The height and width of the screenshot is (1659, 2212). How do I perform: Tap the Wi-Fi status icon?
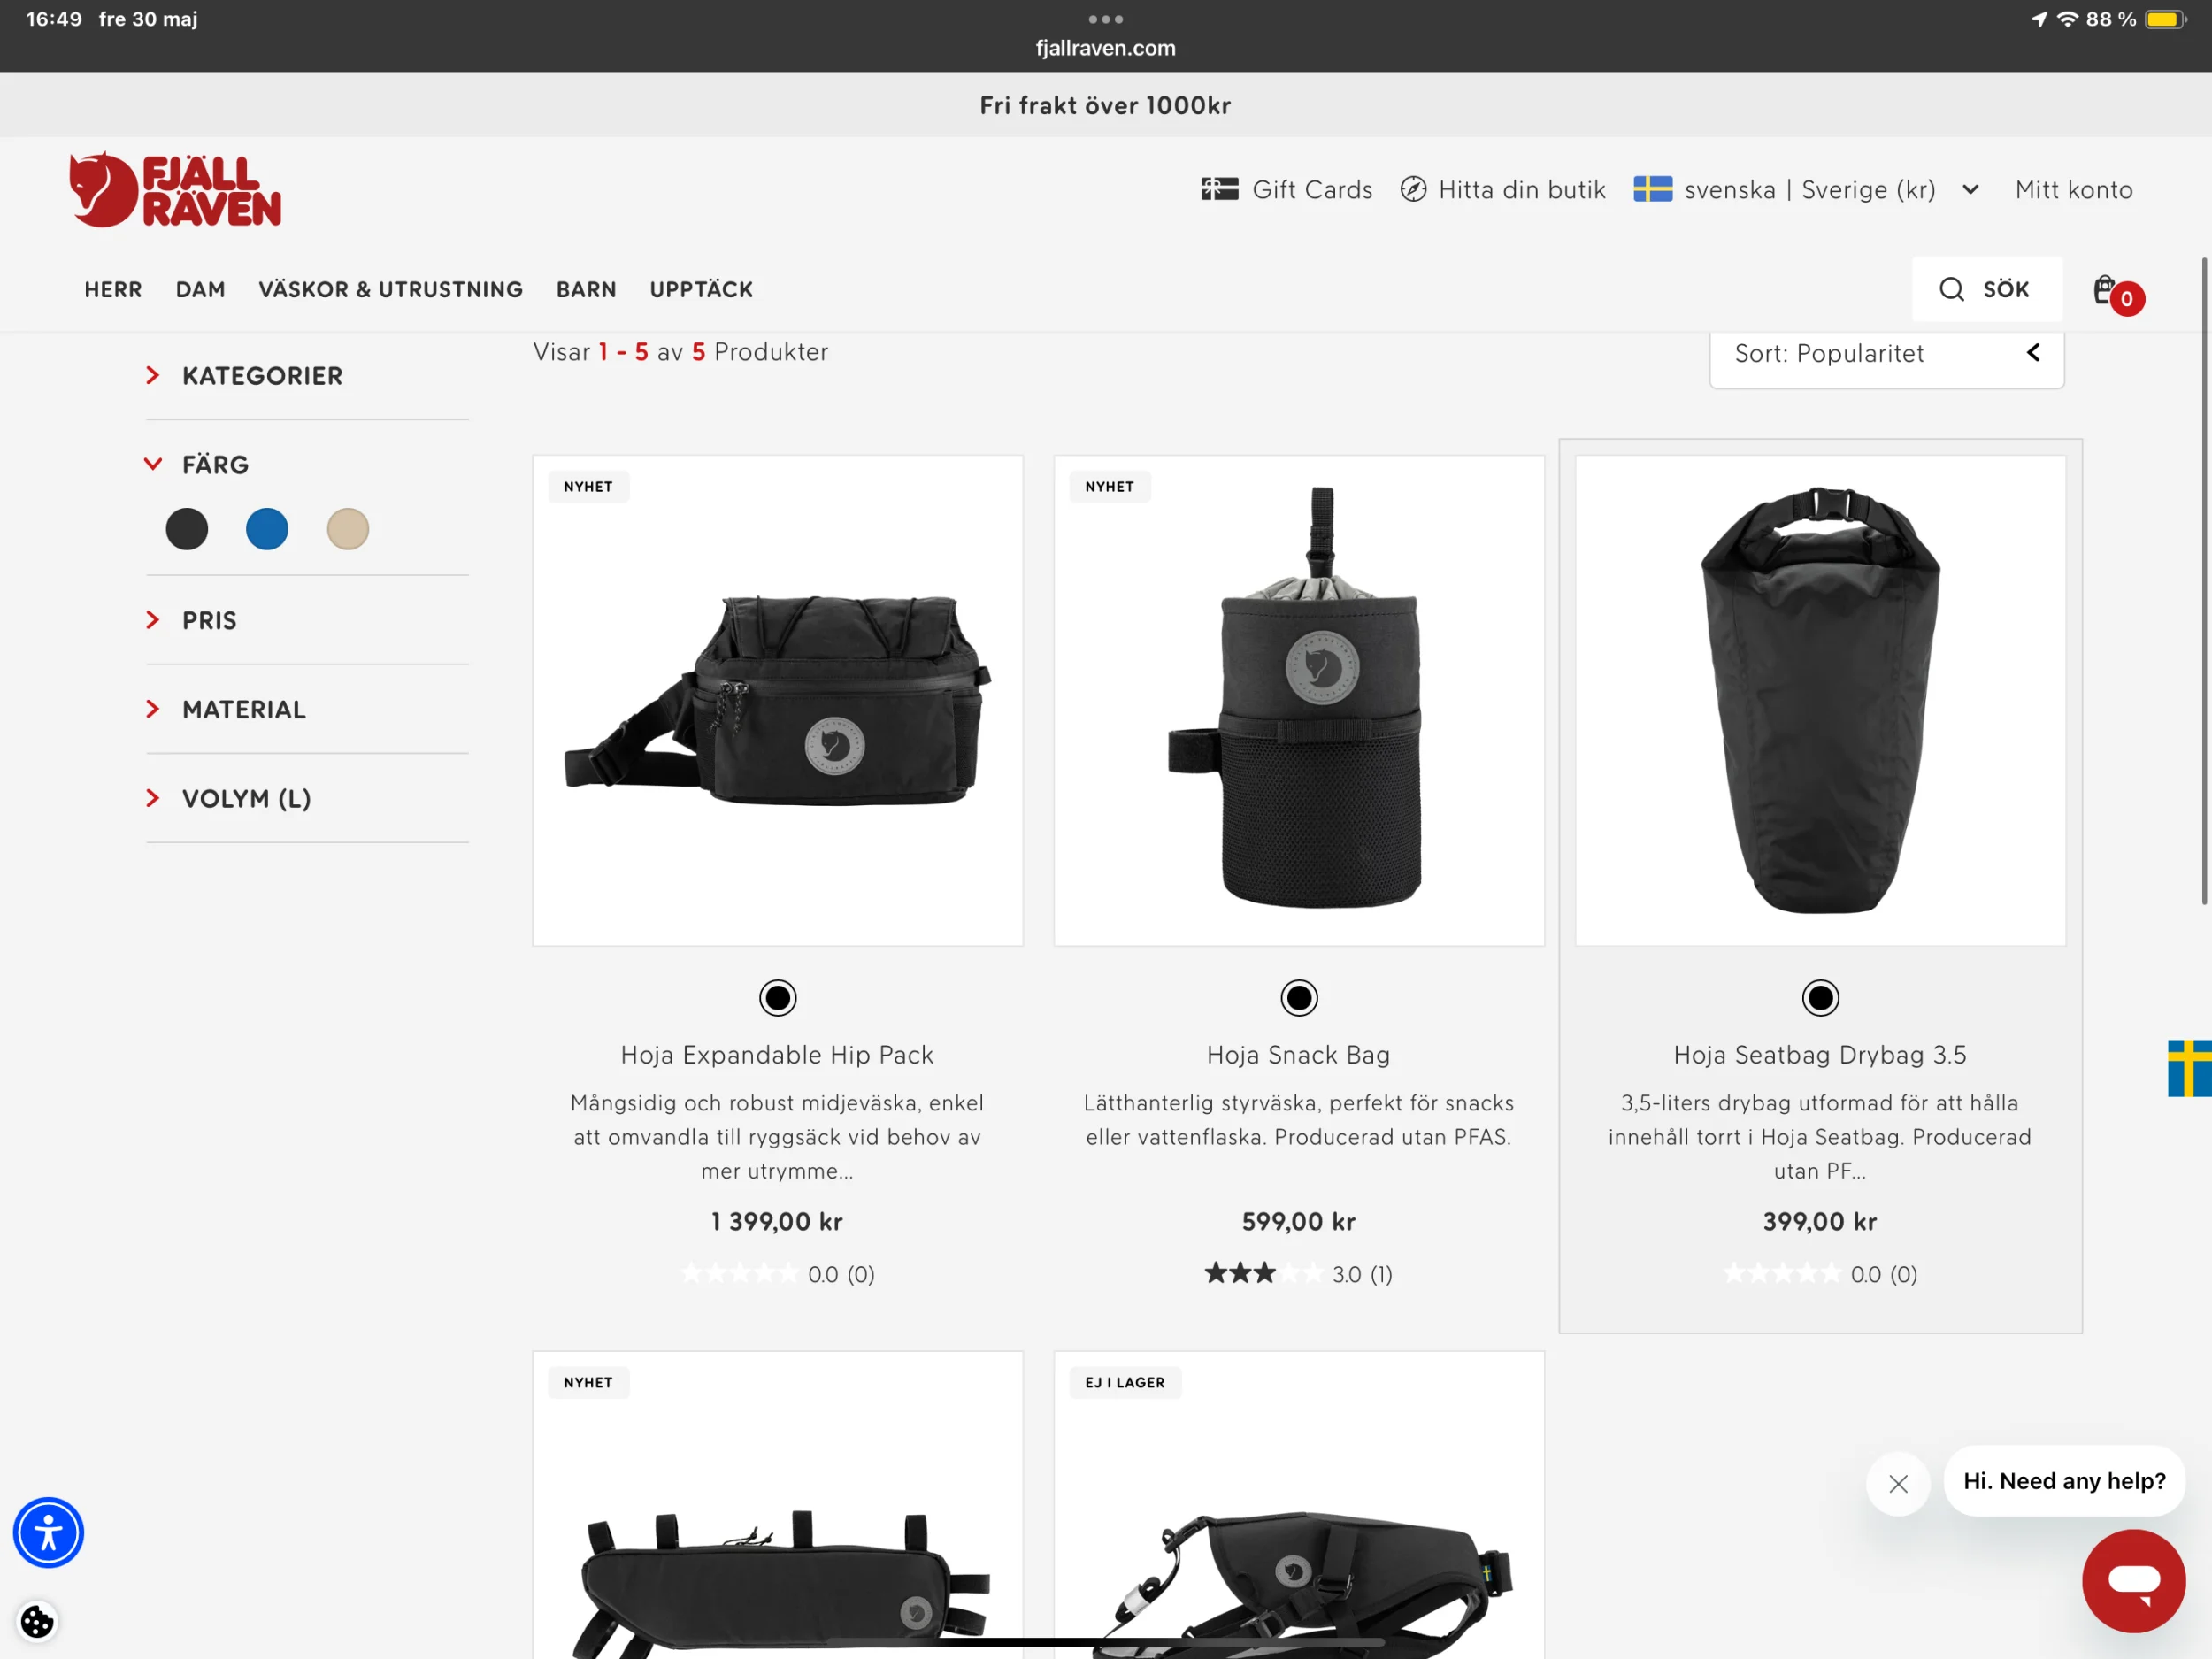tap(2066, 19)
